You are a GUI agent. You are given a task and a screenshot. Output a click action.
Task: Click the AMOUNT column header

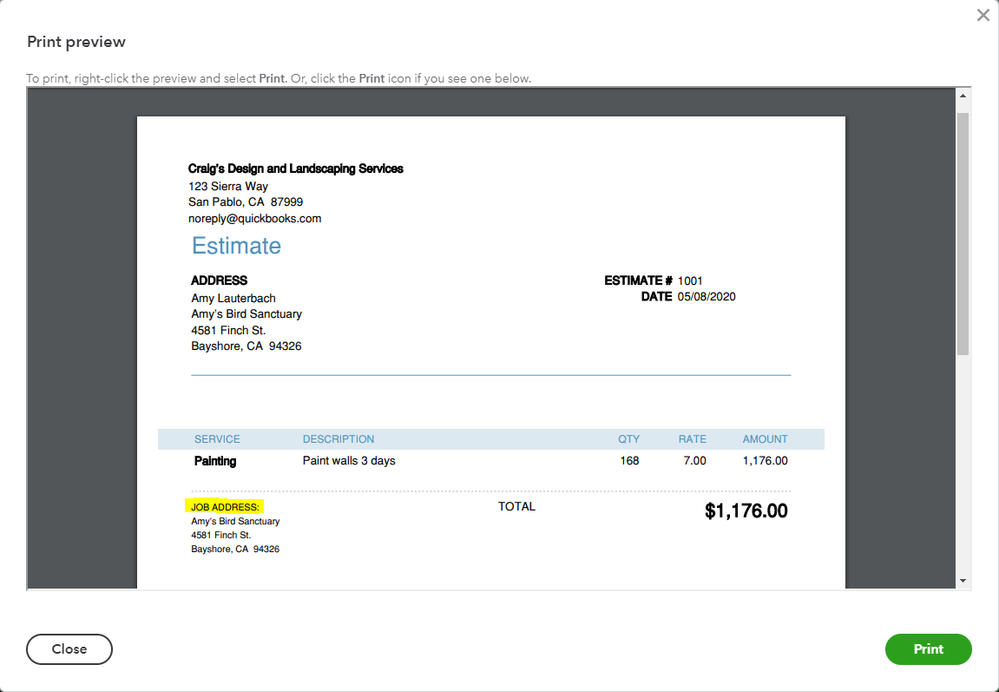coord(765,439)
